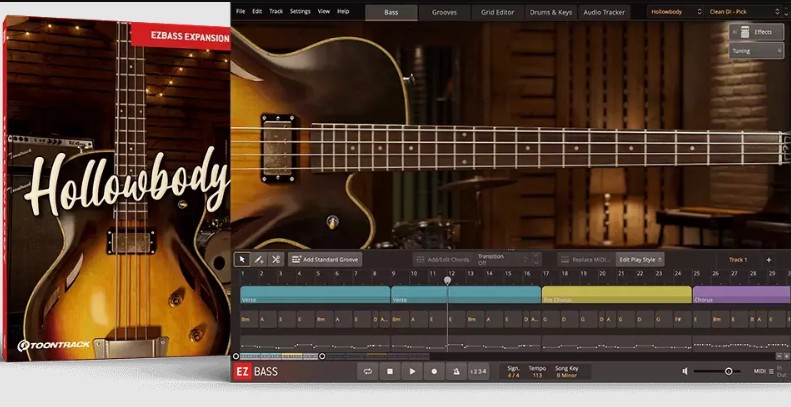
Task: Open the Settings menu
Action: (300, 11)
